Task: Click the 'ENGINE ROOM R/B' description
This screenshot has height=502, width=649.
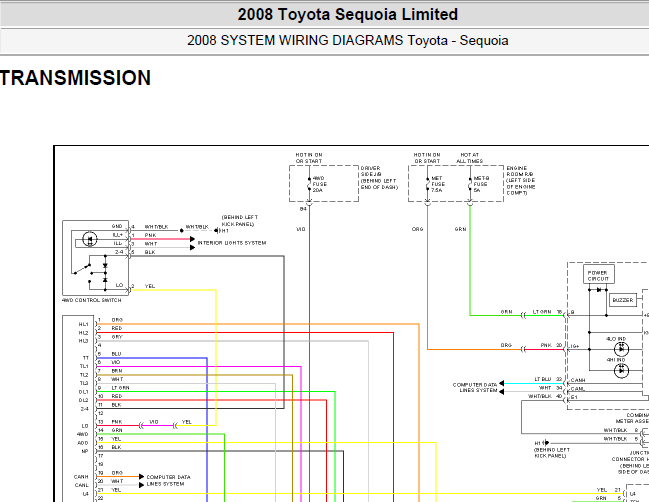Action: click(x=521, y=180)
